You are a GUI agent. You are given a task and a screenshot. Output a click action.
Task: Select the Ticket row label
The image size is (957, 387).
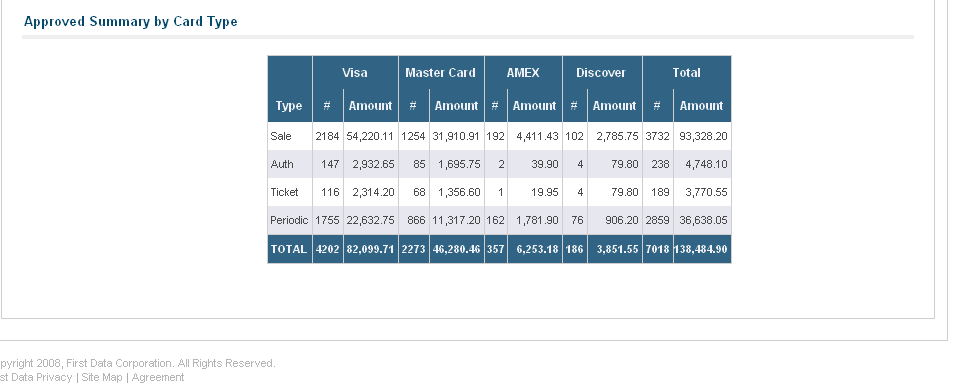tap(284, 192)
